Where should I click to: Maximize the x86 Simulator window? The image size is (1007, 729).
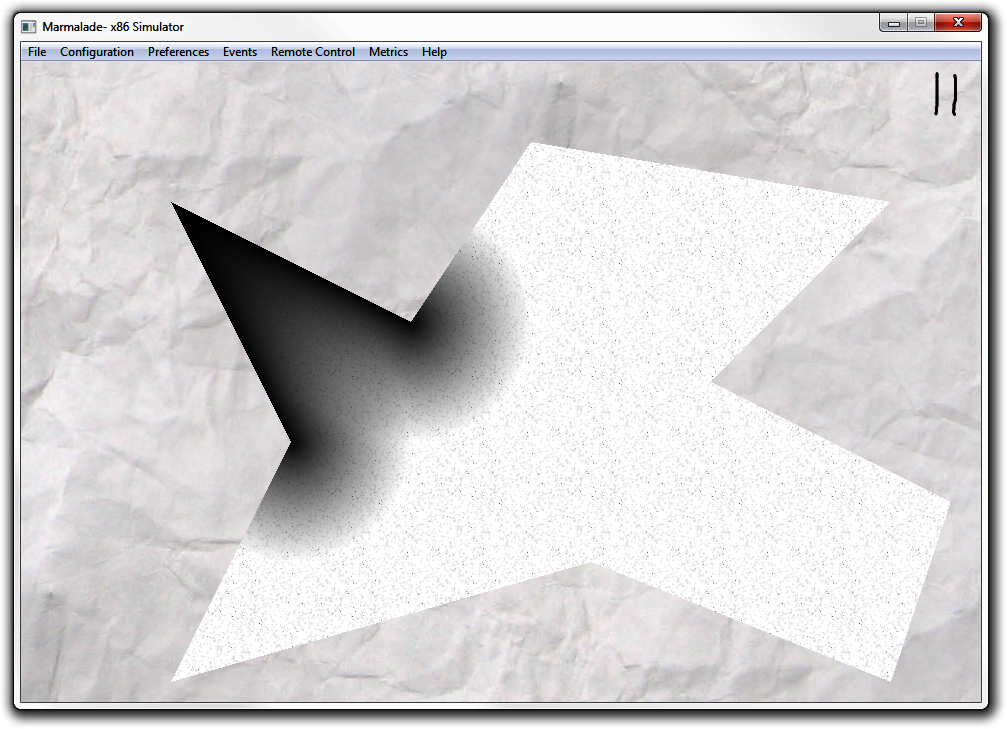921,23
